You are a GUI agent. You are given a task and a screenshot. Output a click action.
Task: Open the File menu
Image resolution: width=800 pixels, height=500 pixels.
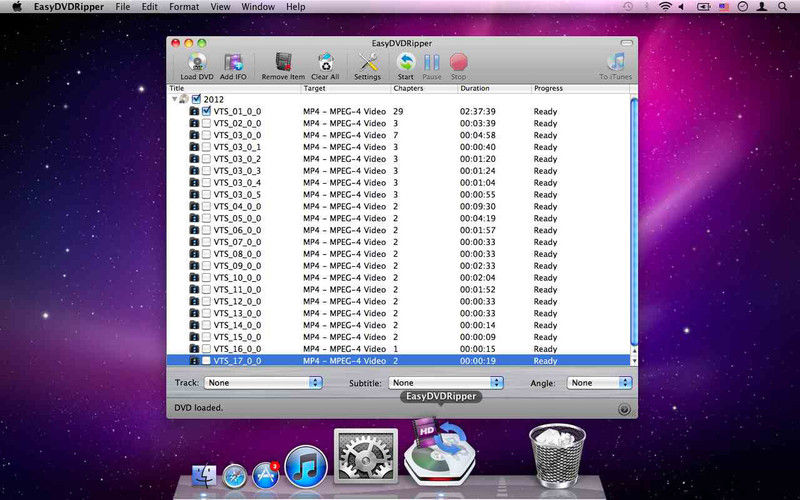[122, 7]
